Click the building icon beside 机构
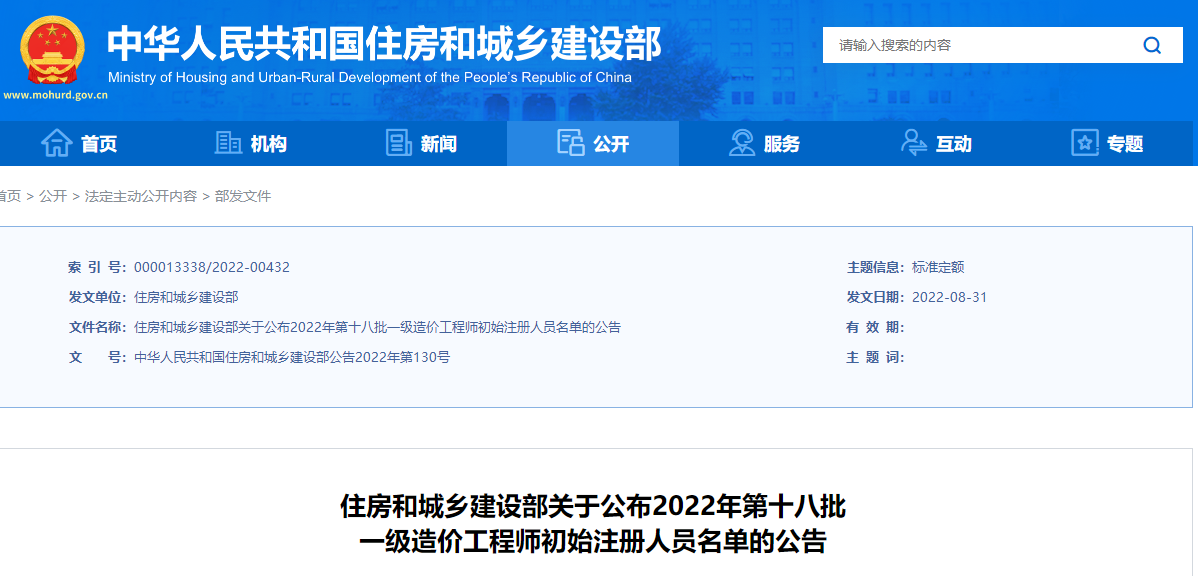Viewport: 1198px width, 576px height. (228, 144)
